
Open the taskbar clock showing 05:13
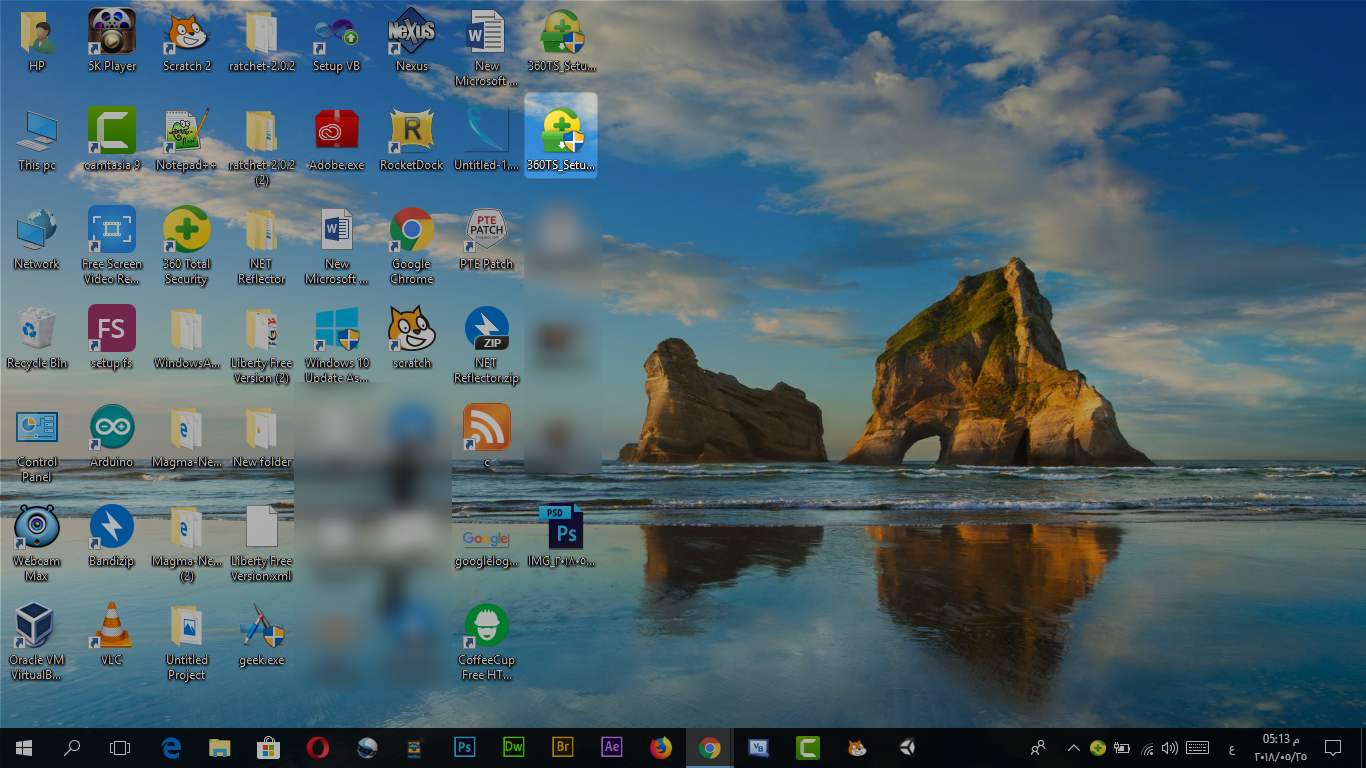tap(1281, 748)
